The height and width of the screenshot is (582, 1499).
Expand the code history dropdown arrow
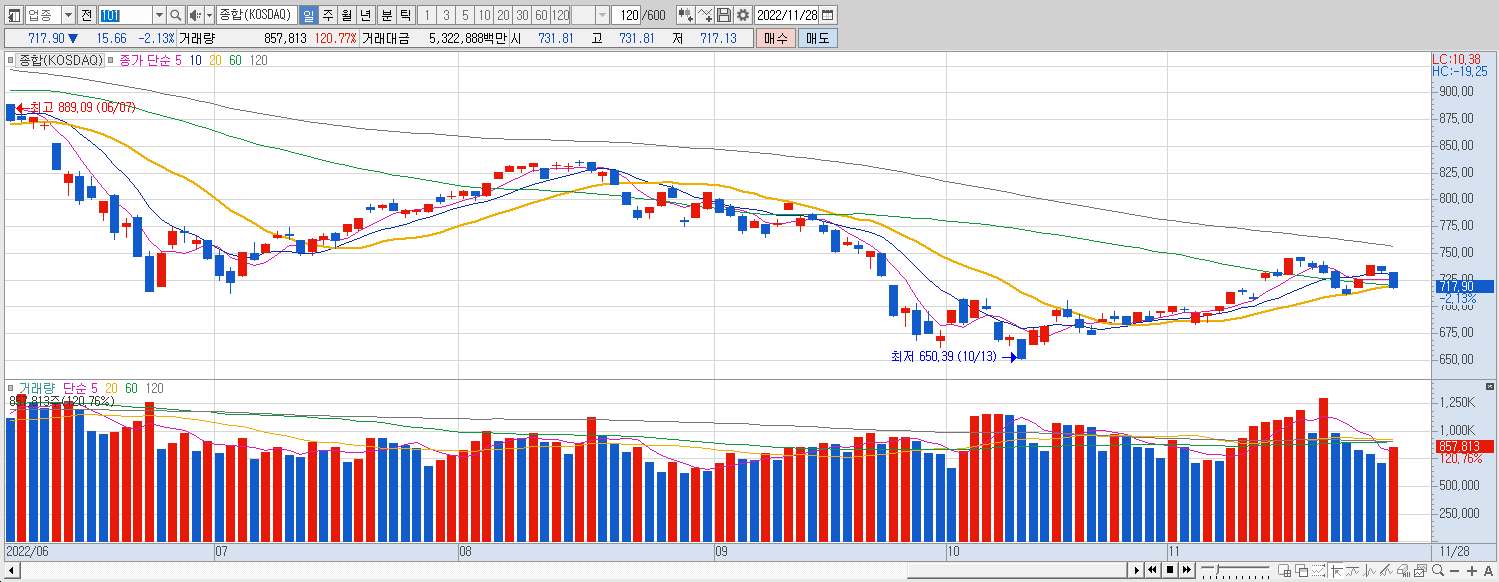coord(159,15)
